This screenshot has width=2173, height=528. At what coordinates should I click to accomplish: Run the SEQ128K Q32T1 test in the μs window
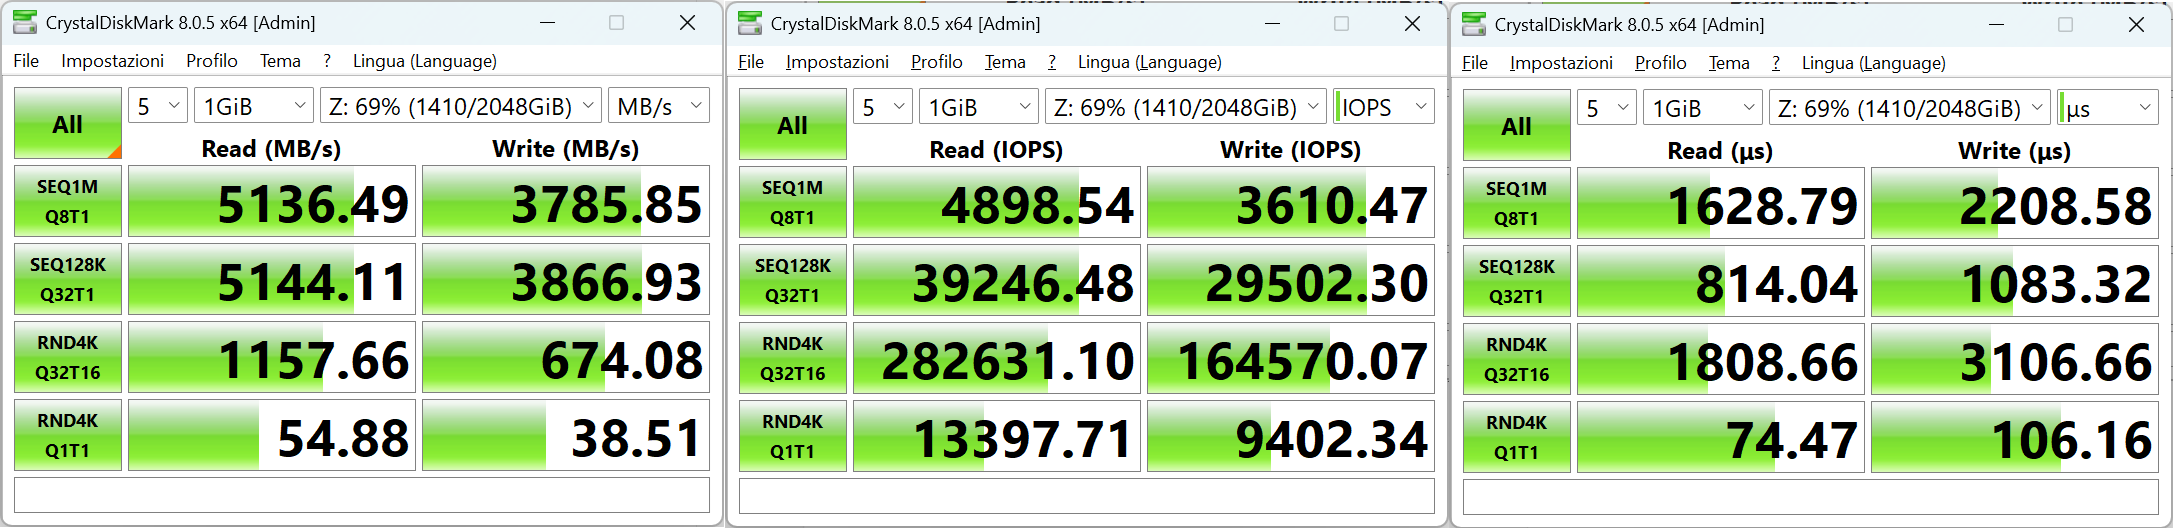(x=1516, y=281)
